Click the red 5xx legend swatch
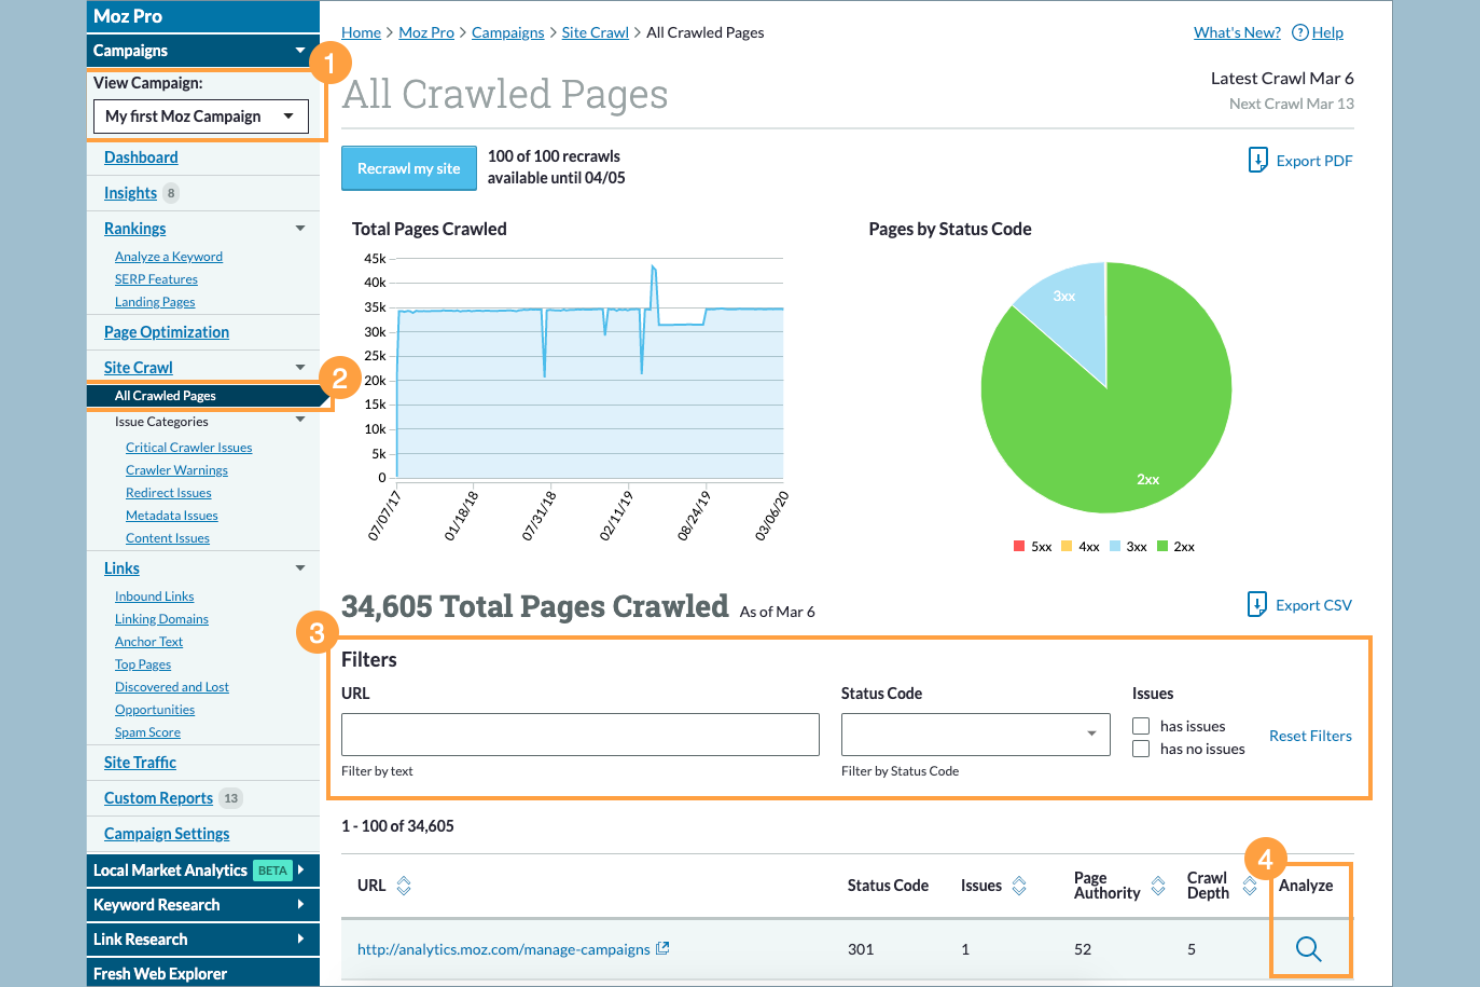This screenshot has width=1480, height=987. (1019, 546)
